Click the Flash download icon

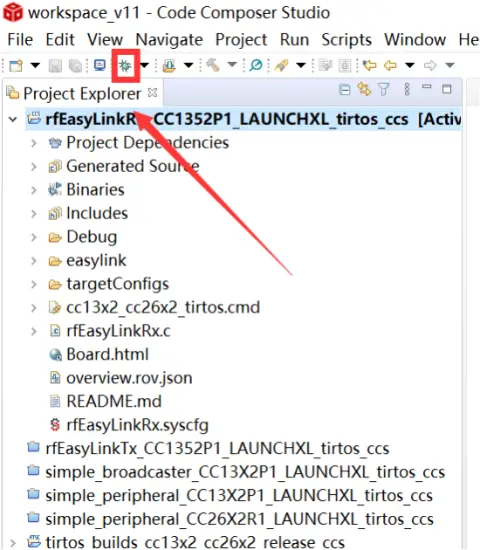click(169, 66)
